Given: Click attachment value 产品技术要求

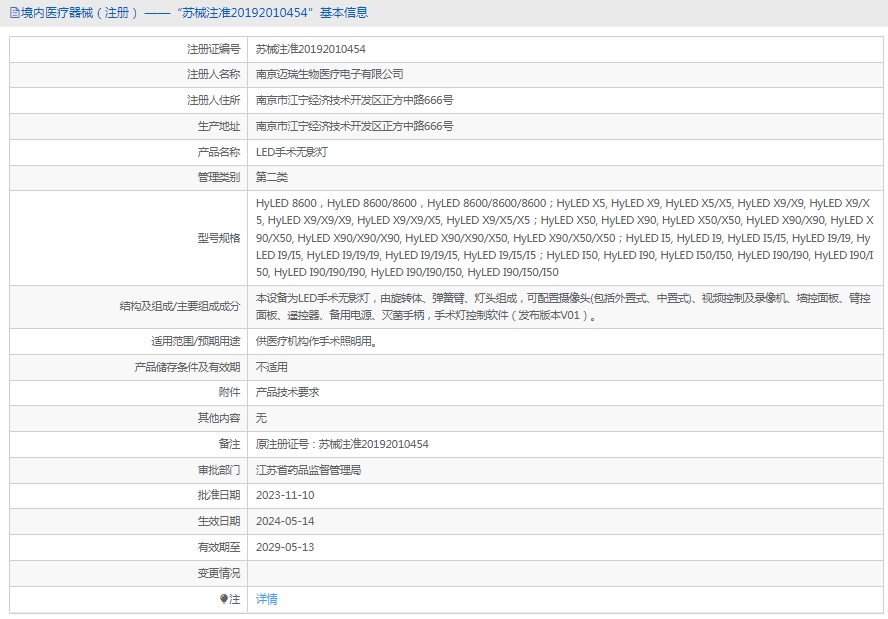Looking at the screenshot, I should coord(287,392).
